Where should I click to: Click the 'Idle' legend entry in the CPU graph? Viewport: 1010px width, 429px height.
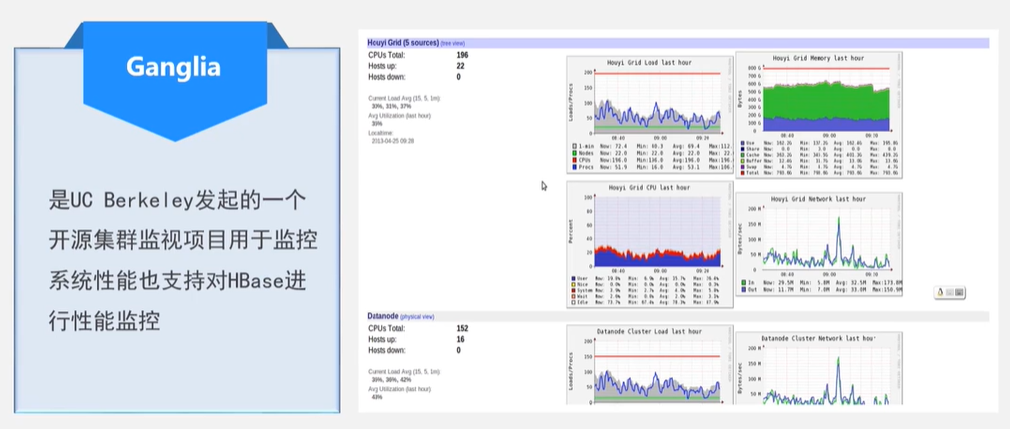[581, 301]
